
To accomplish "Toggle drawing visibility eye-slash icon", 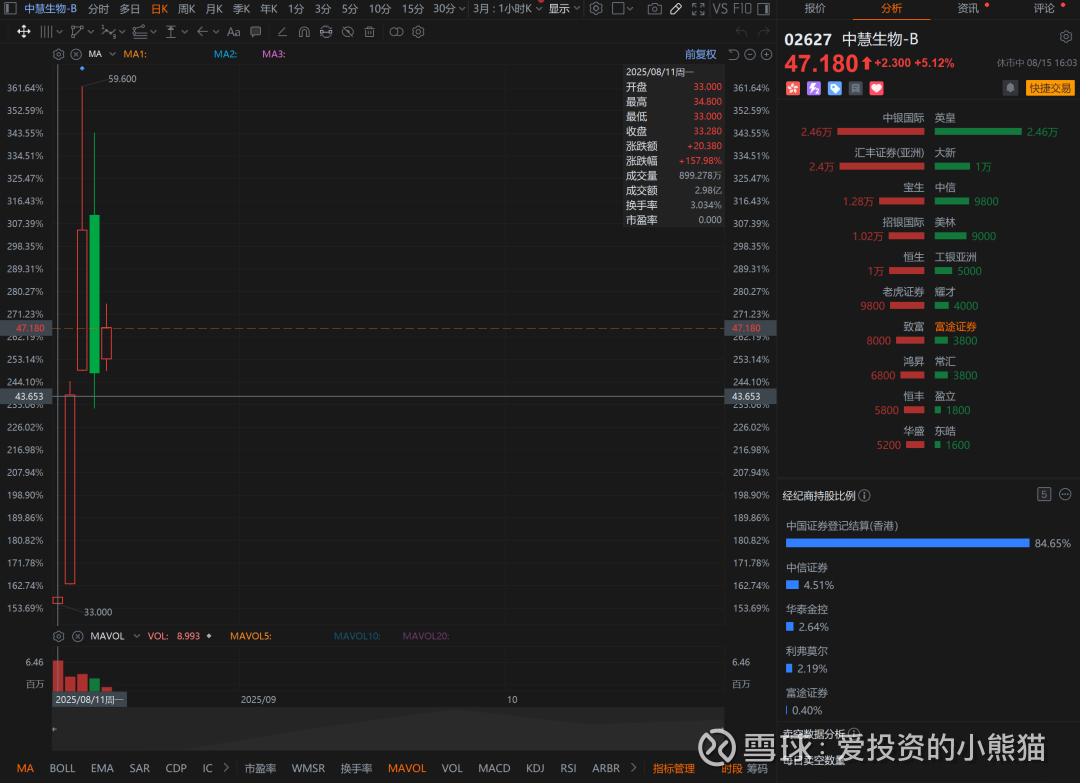I will pos(348,32).
